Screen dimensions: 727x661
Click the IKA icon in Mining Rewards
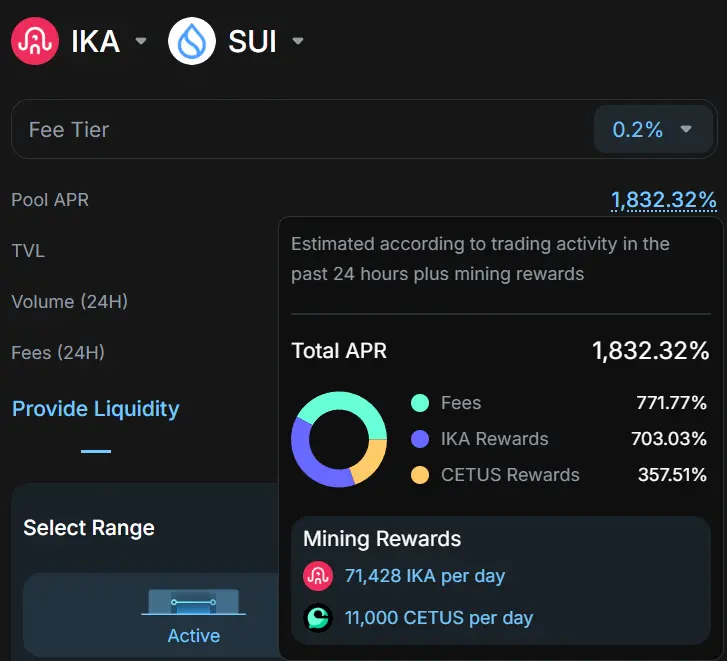pos(318,576)
